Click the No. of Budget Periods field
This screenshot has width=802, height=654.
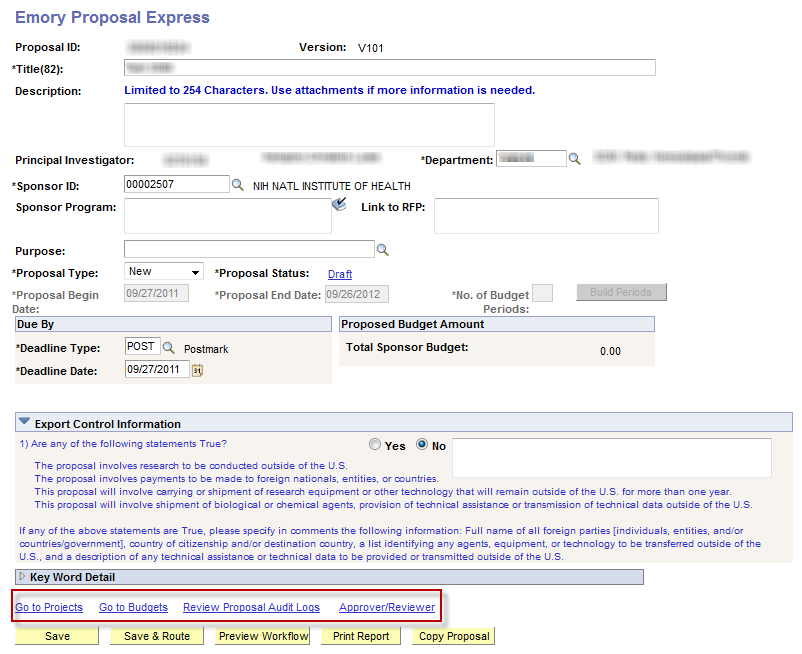(x=542, y=293)
